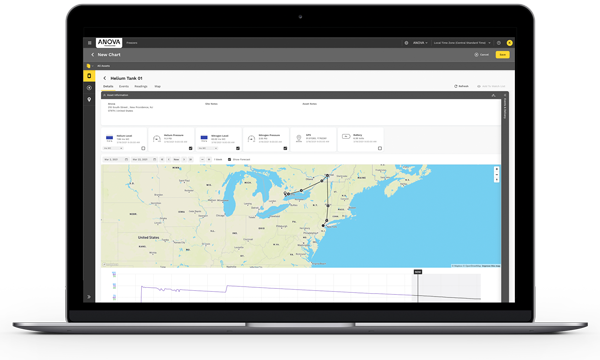Click the help icon in the top bar
600x360 pixels.
[x=499, y=43]
